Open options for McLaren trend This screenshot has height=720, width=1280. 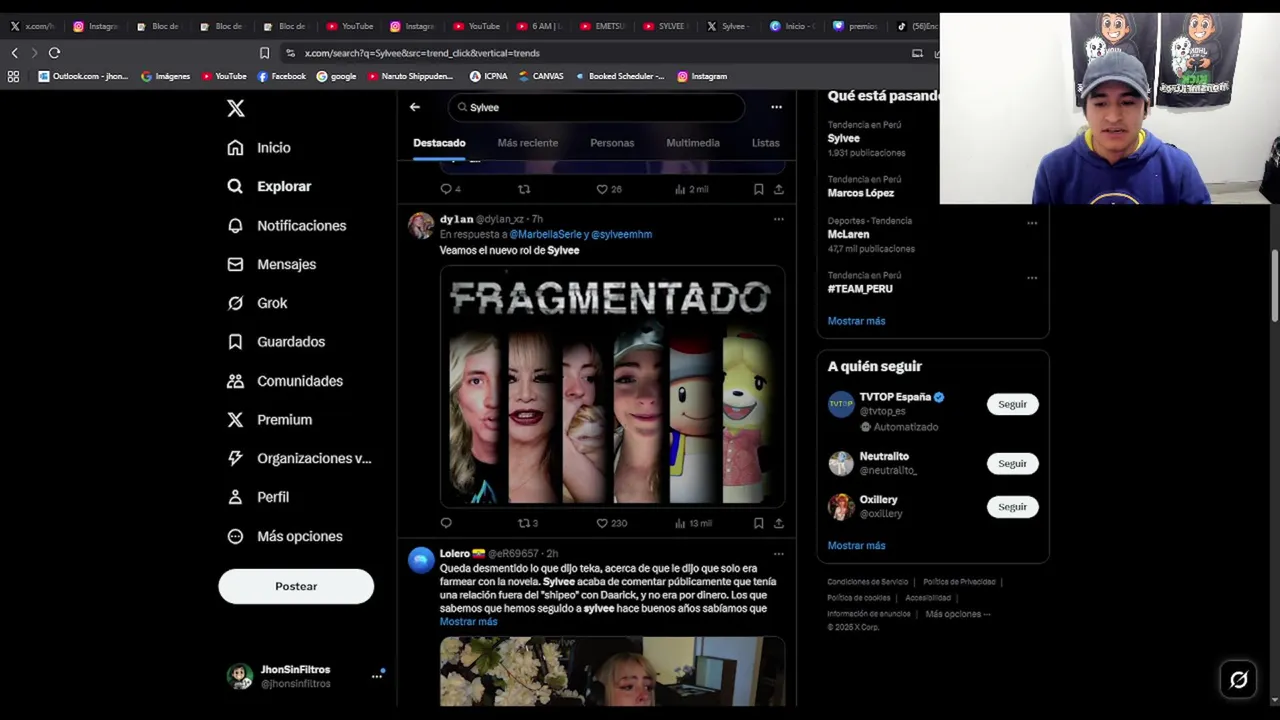click(1032, 223)
